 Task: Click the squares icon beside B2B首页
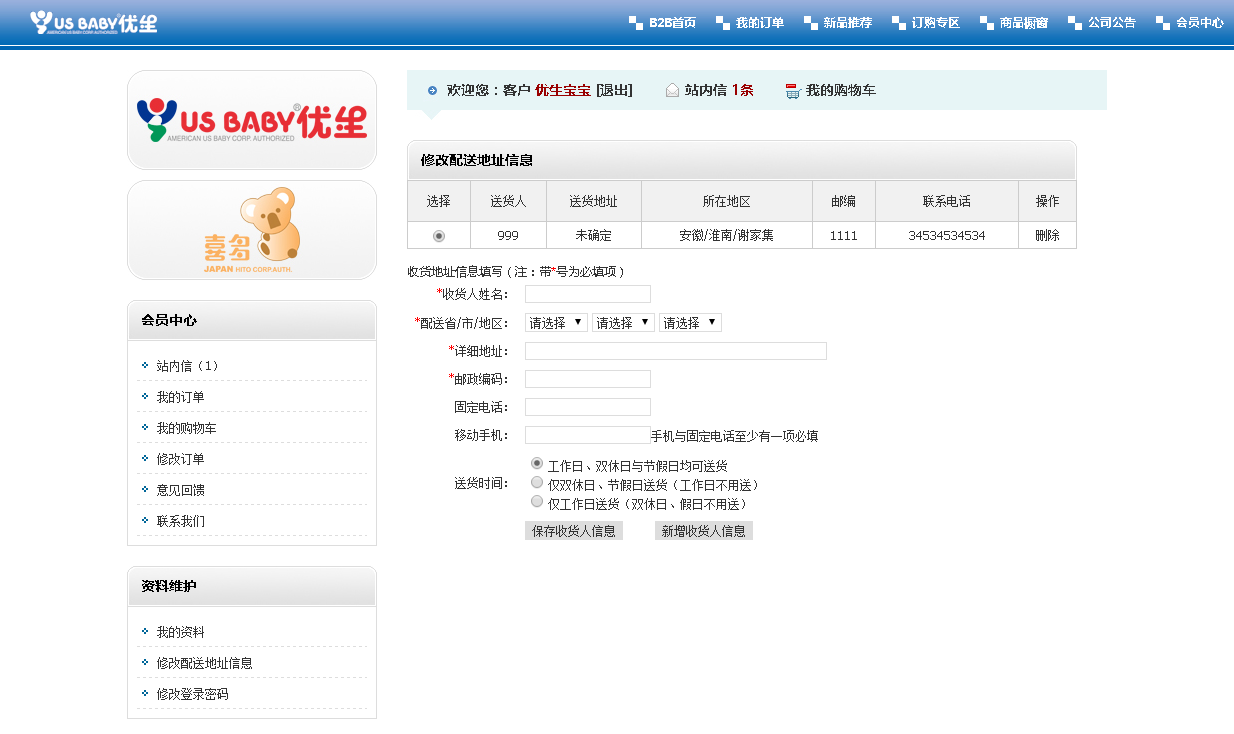(x=636, y=23)
